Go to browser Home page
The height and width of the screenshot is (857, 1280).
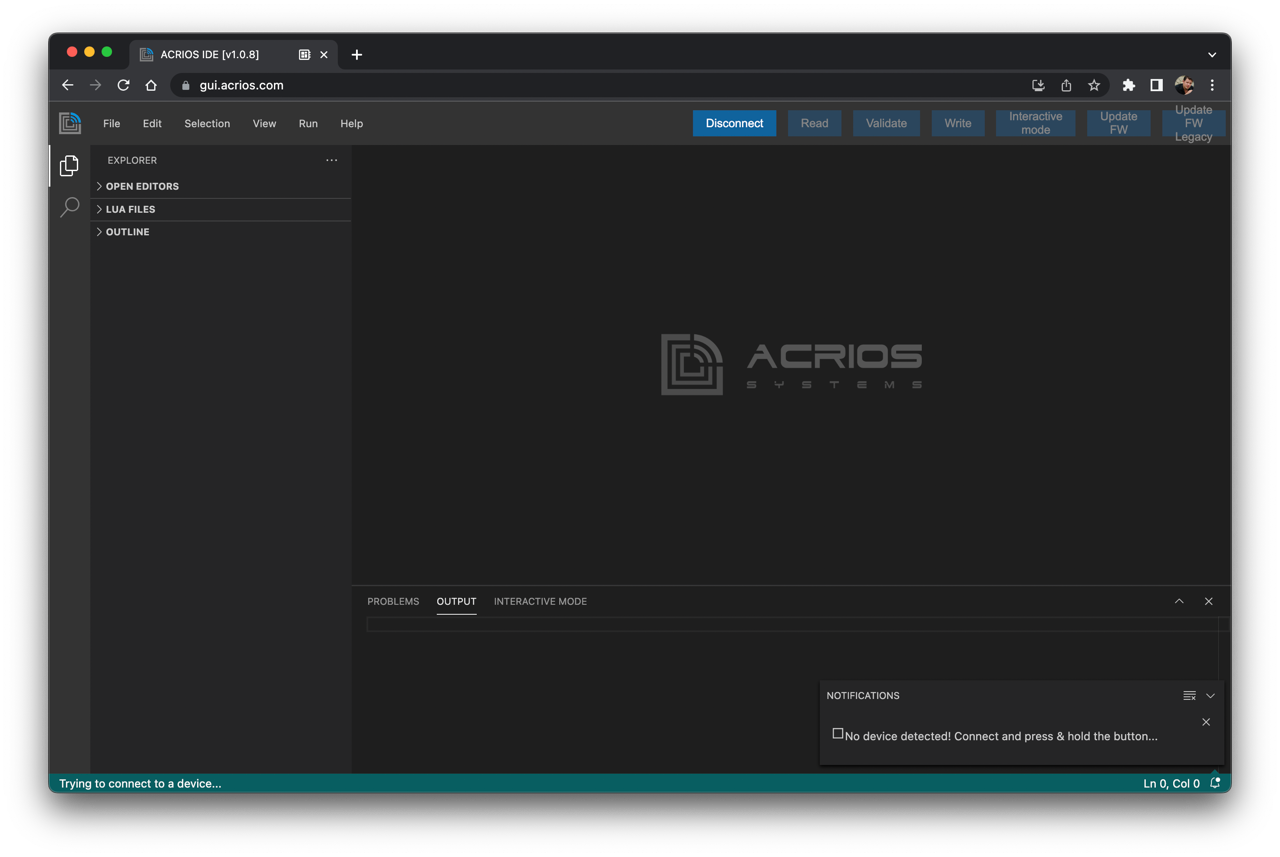point(151,85)
